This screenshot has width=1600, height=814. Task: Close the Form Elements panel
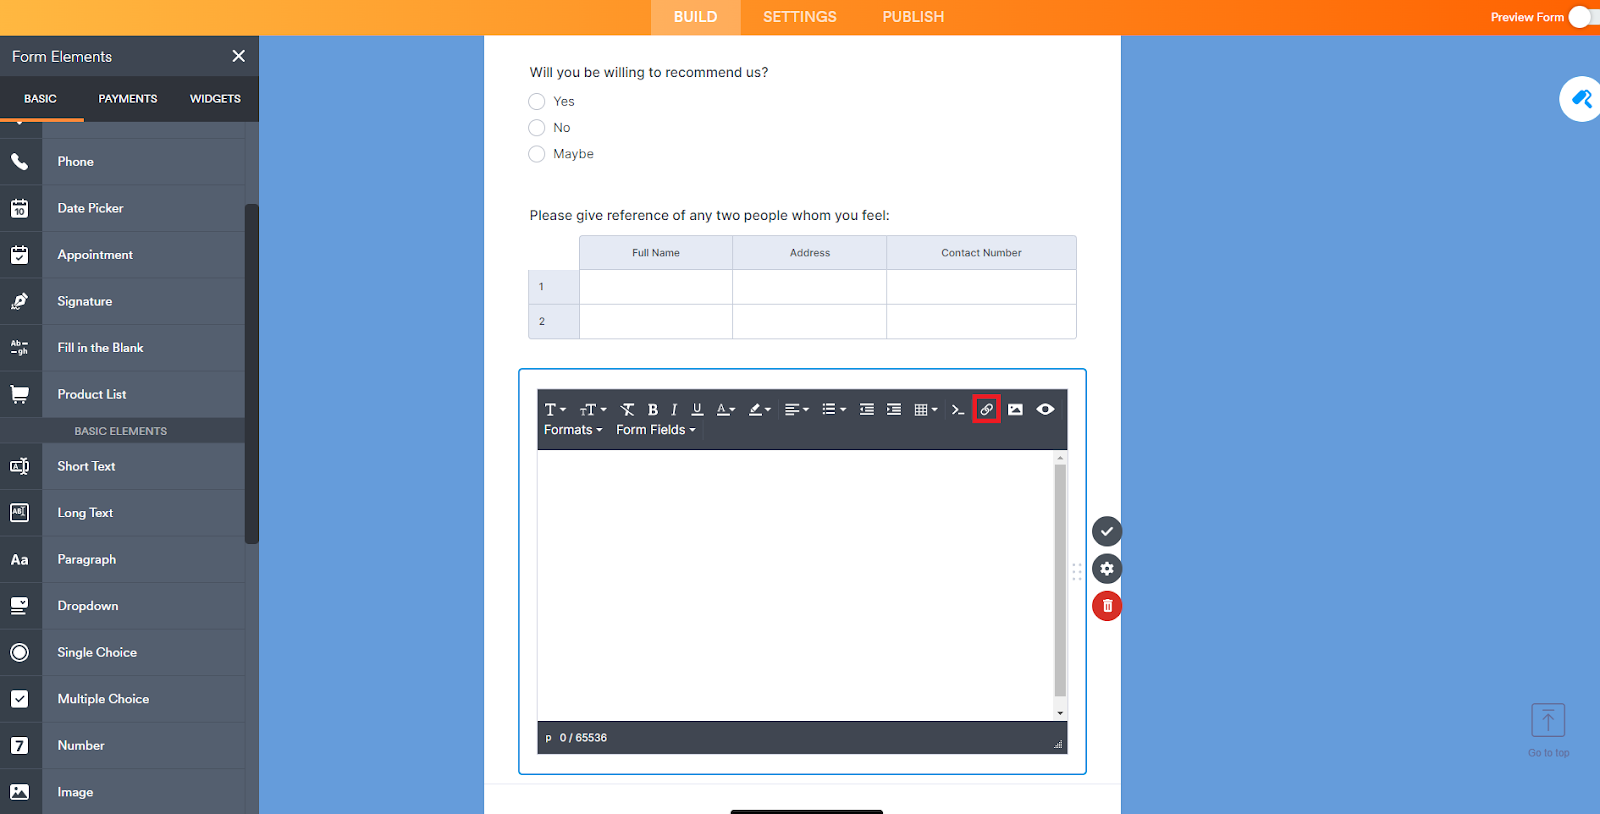(238, 56)
